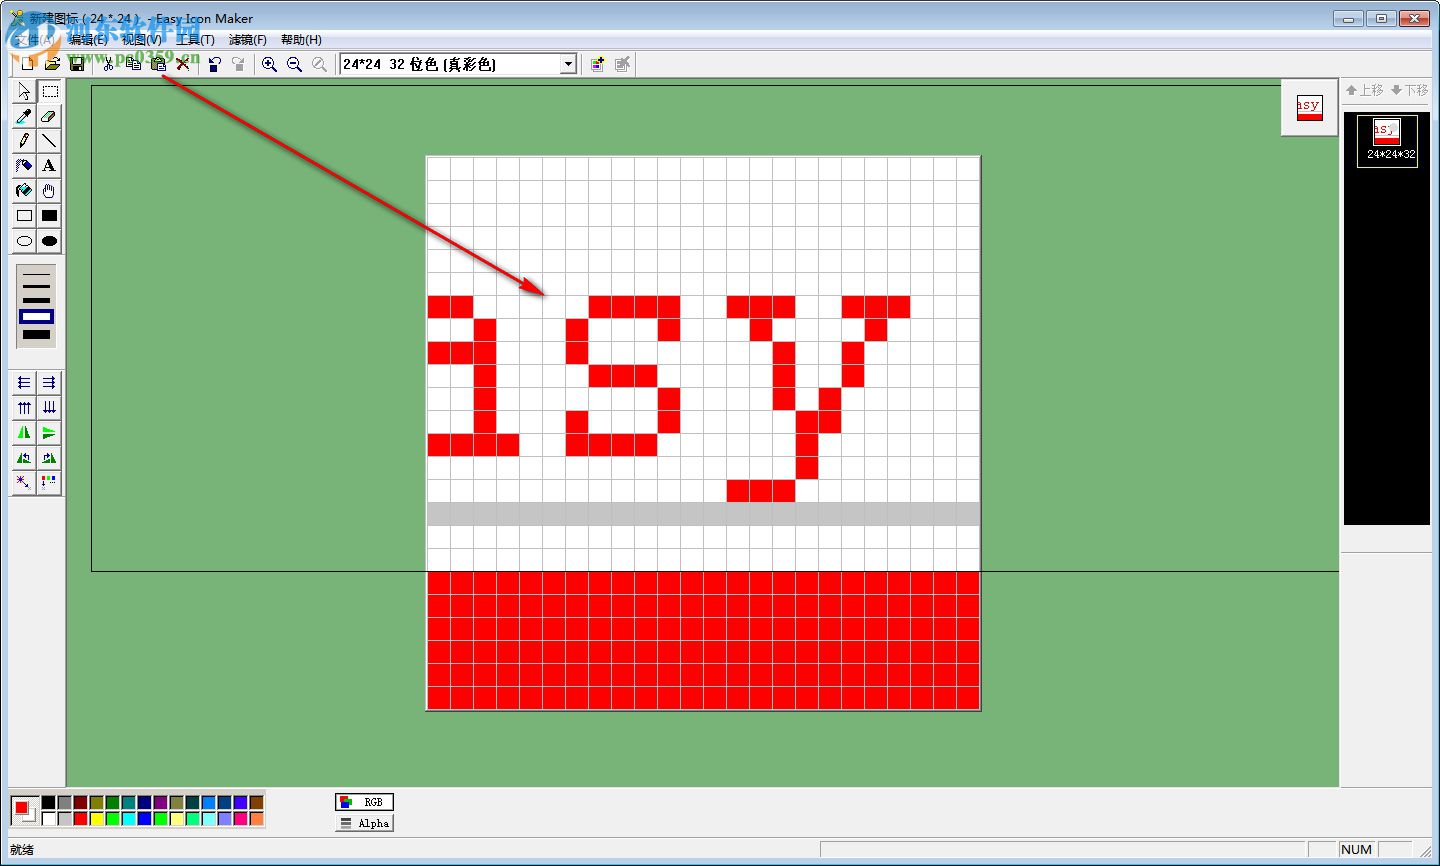Click the foreground/background color indicator

[x=24, y=810]
